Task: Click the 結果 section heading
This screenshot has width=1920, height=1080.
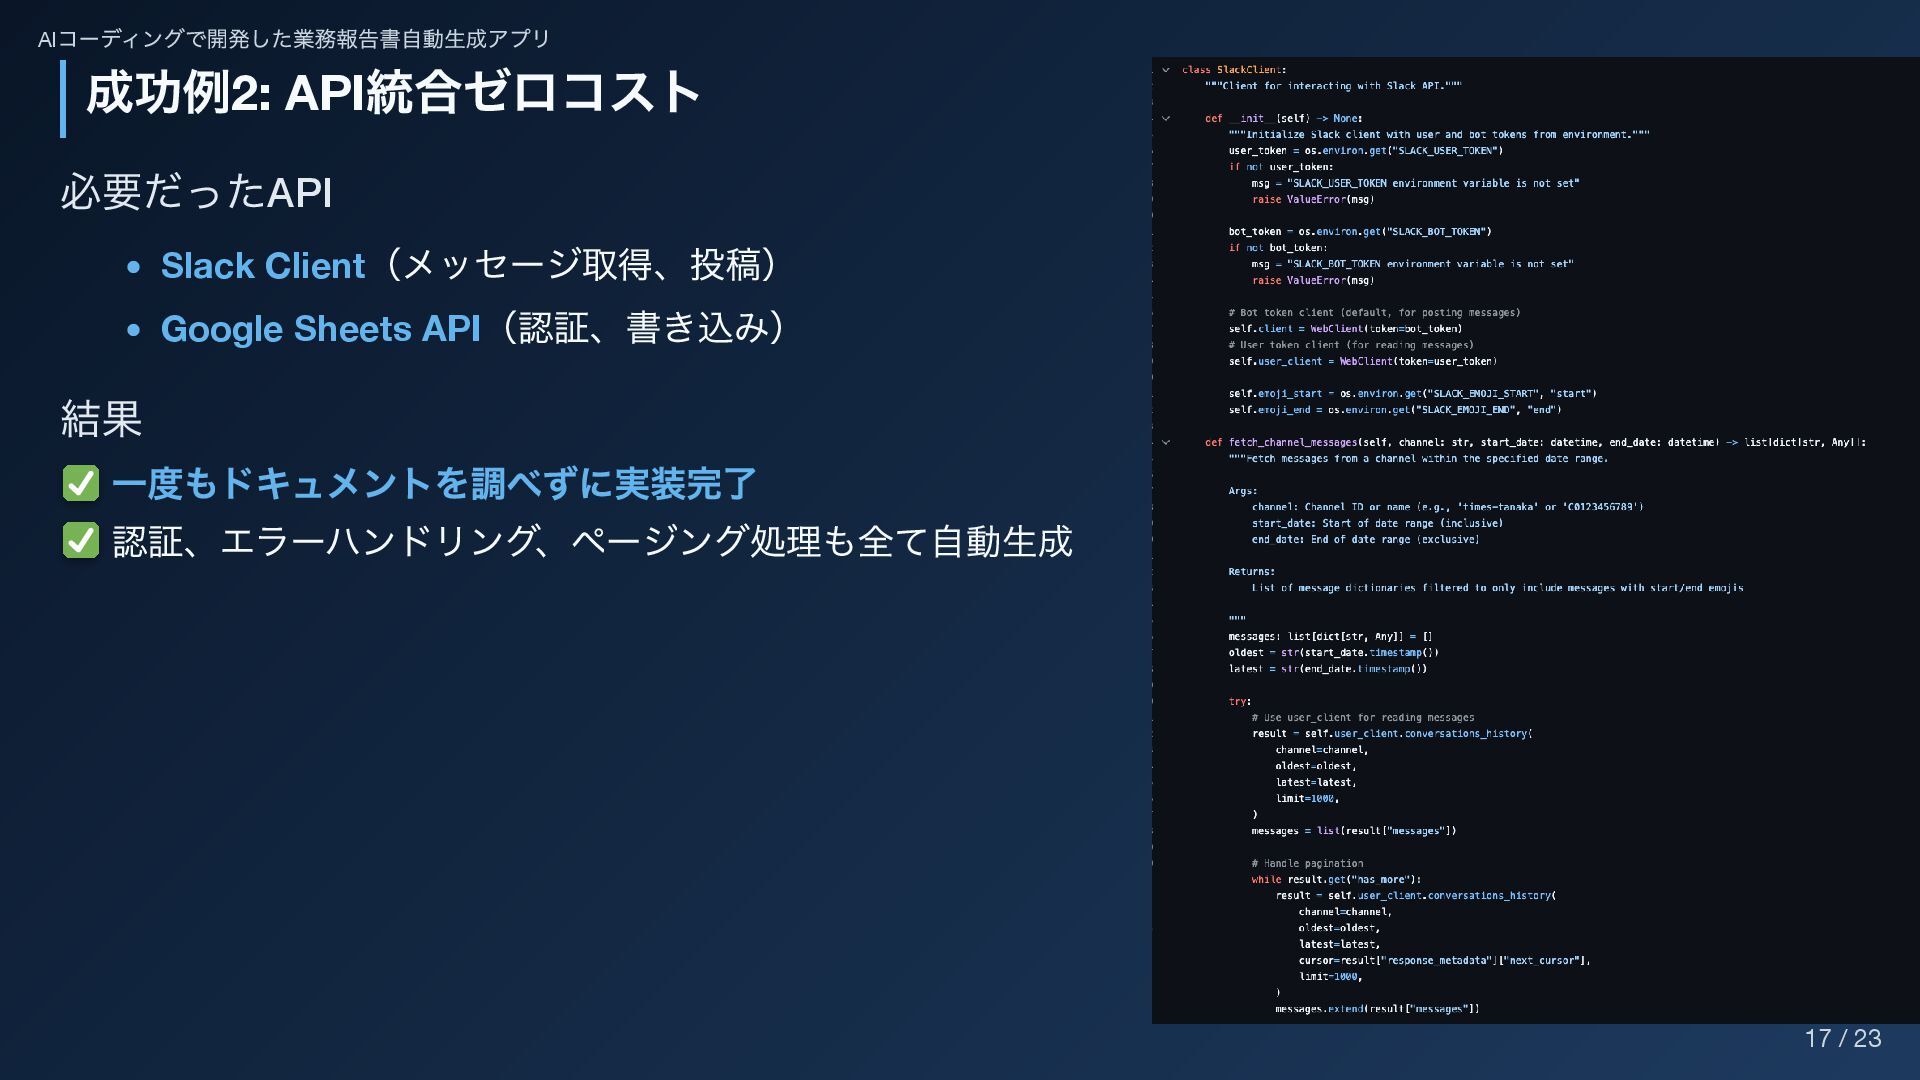Action: (101, 418)
